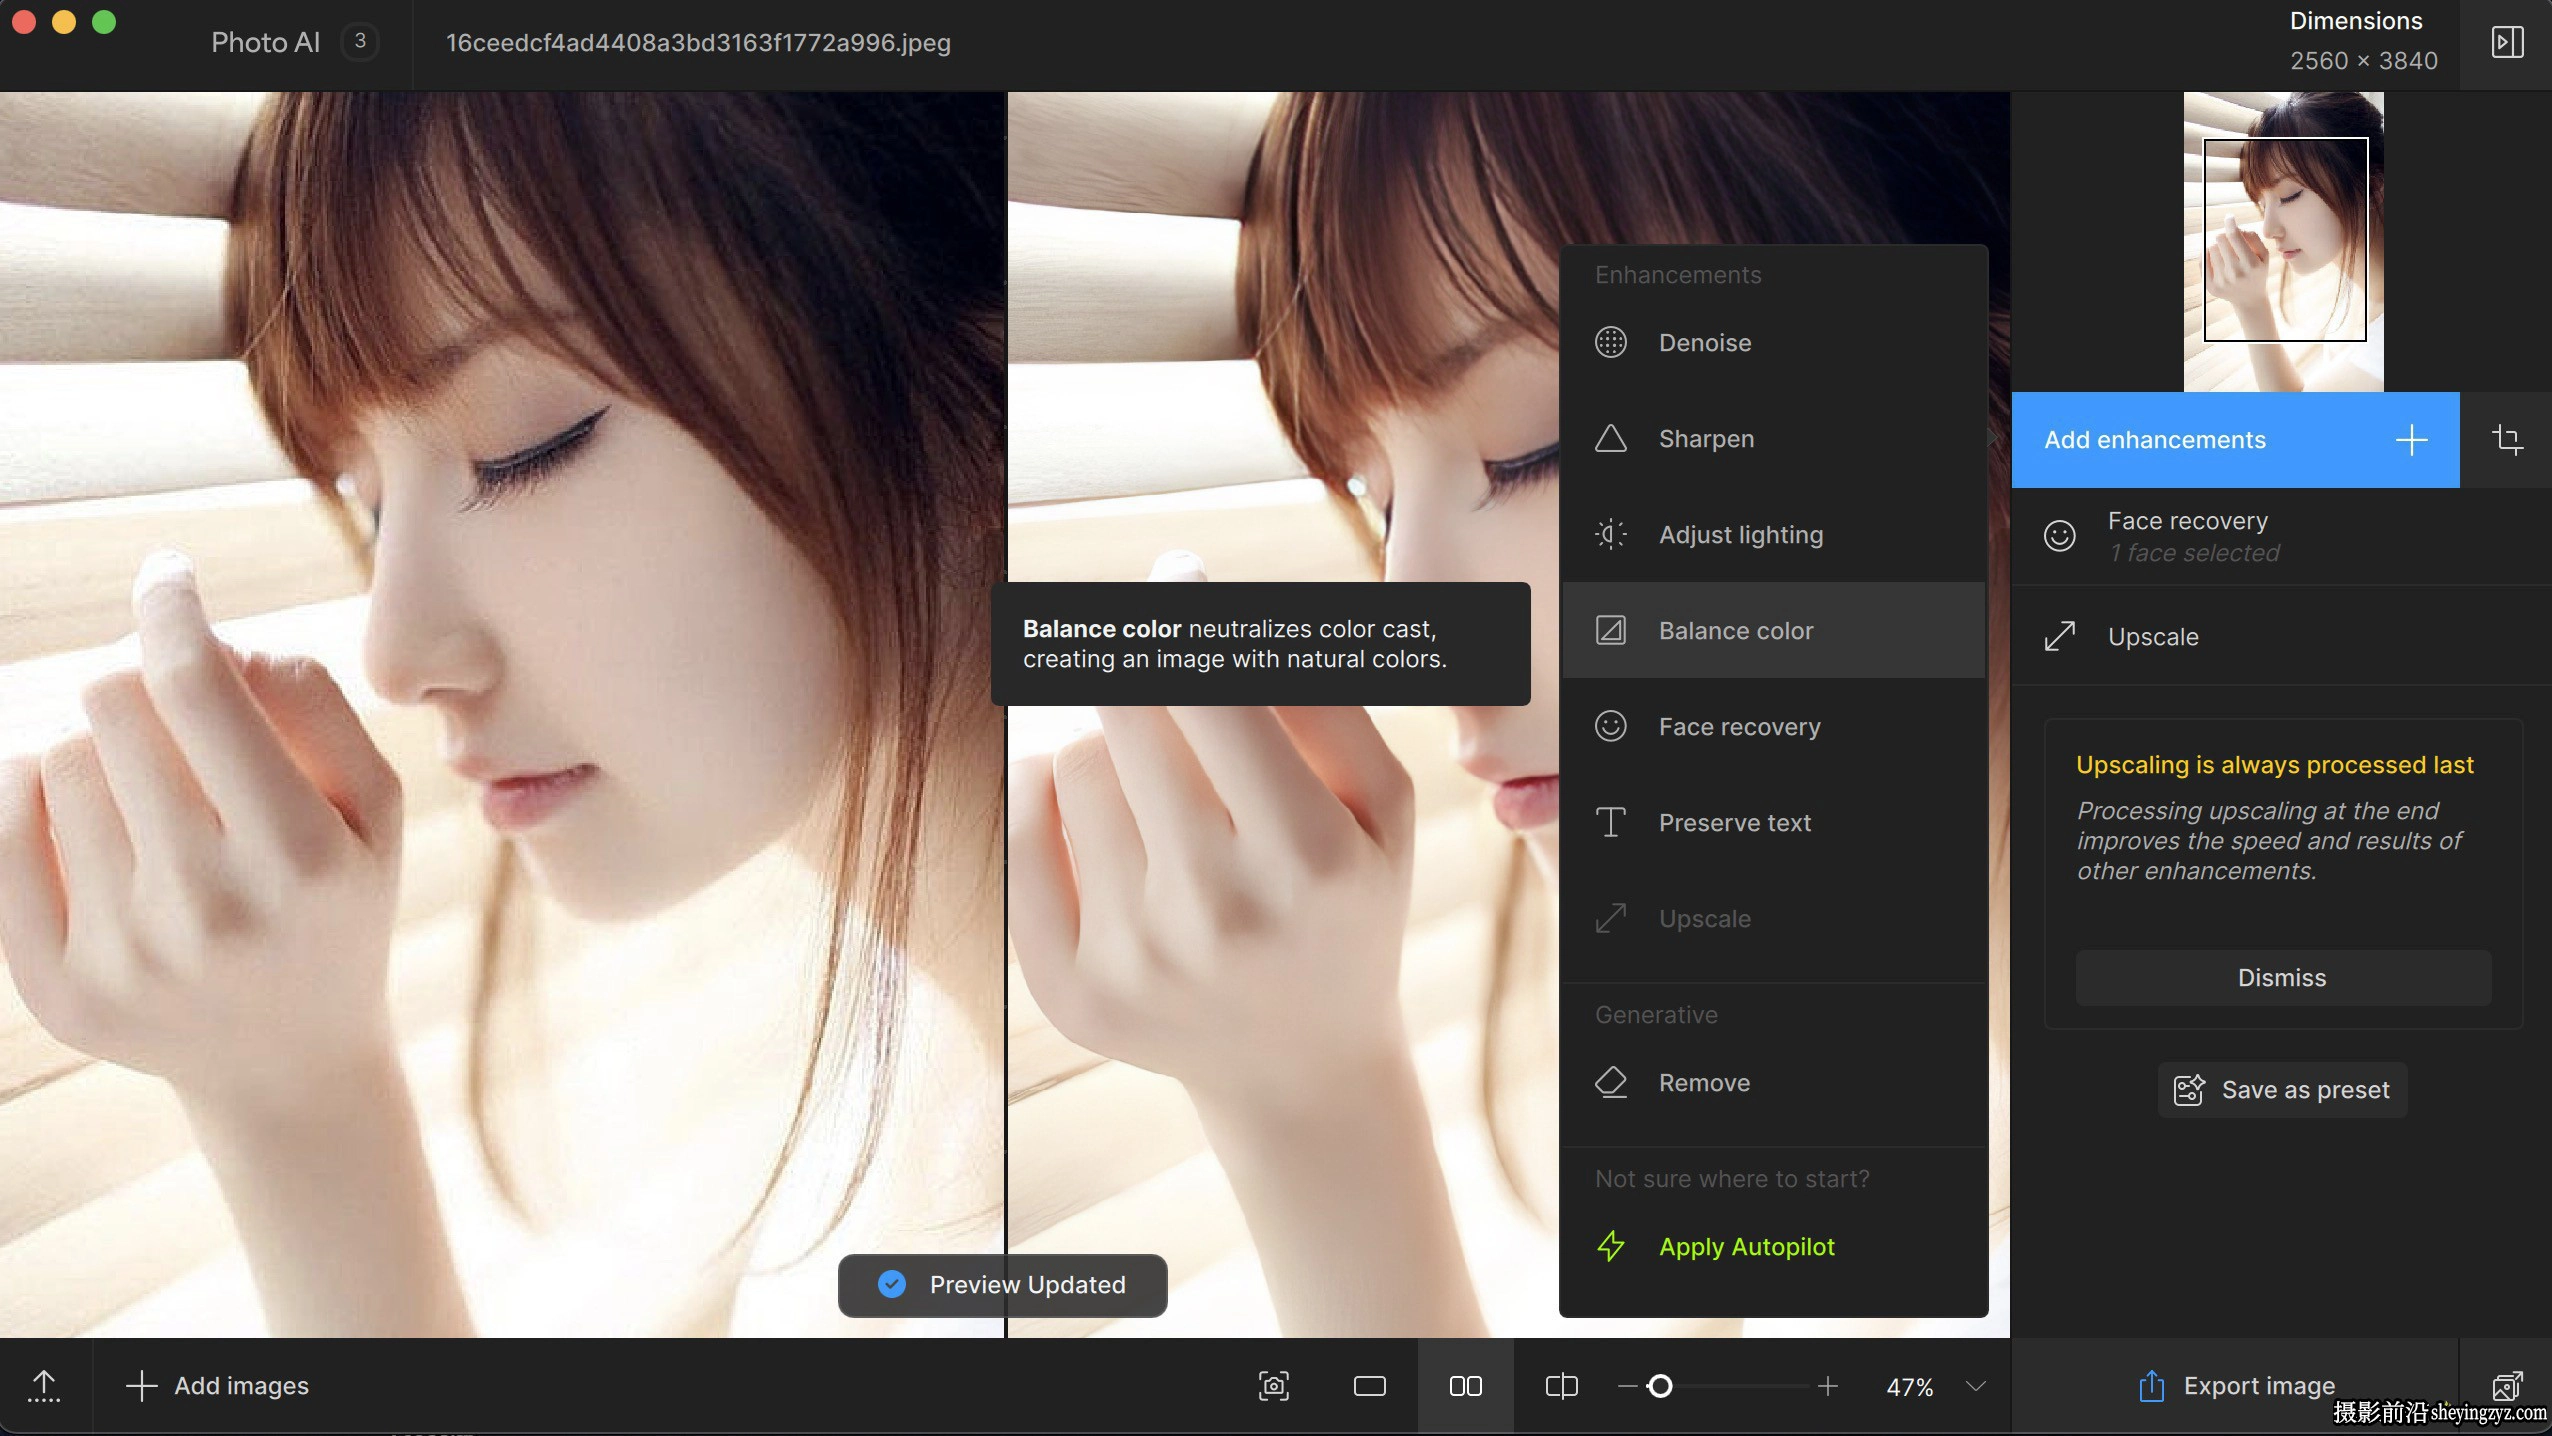Click the zoom slider handle
Viewport: 2552px width, 1436px height.
pos(1660,1386)
